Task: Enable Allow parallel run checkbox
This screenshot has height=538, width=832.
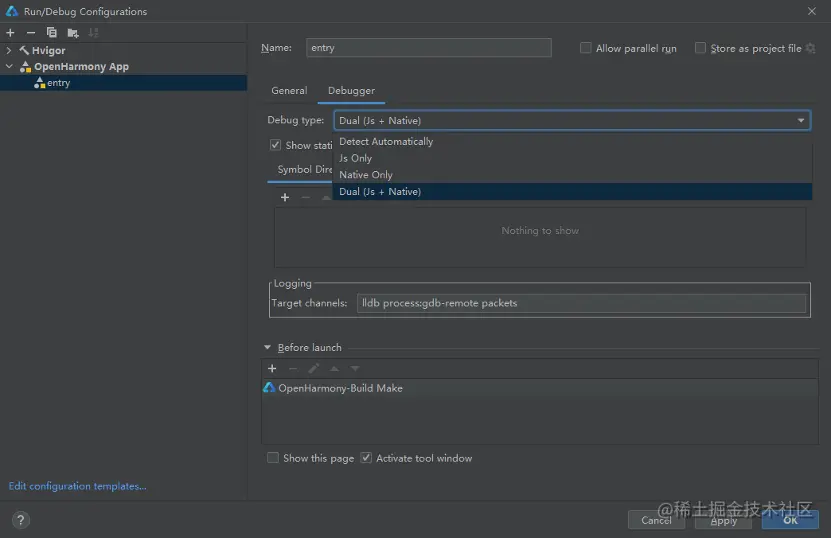Action: [585, 48]
